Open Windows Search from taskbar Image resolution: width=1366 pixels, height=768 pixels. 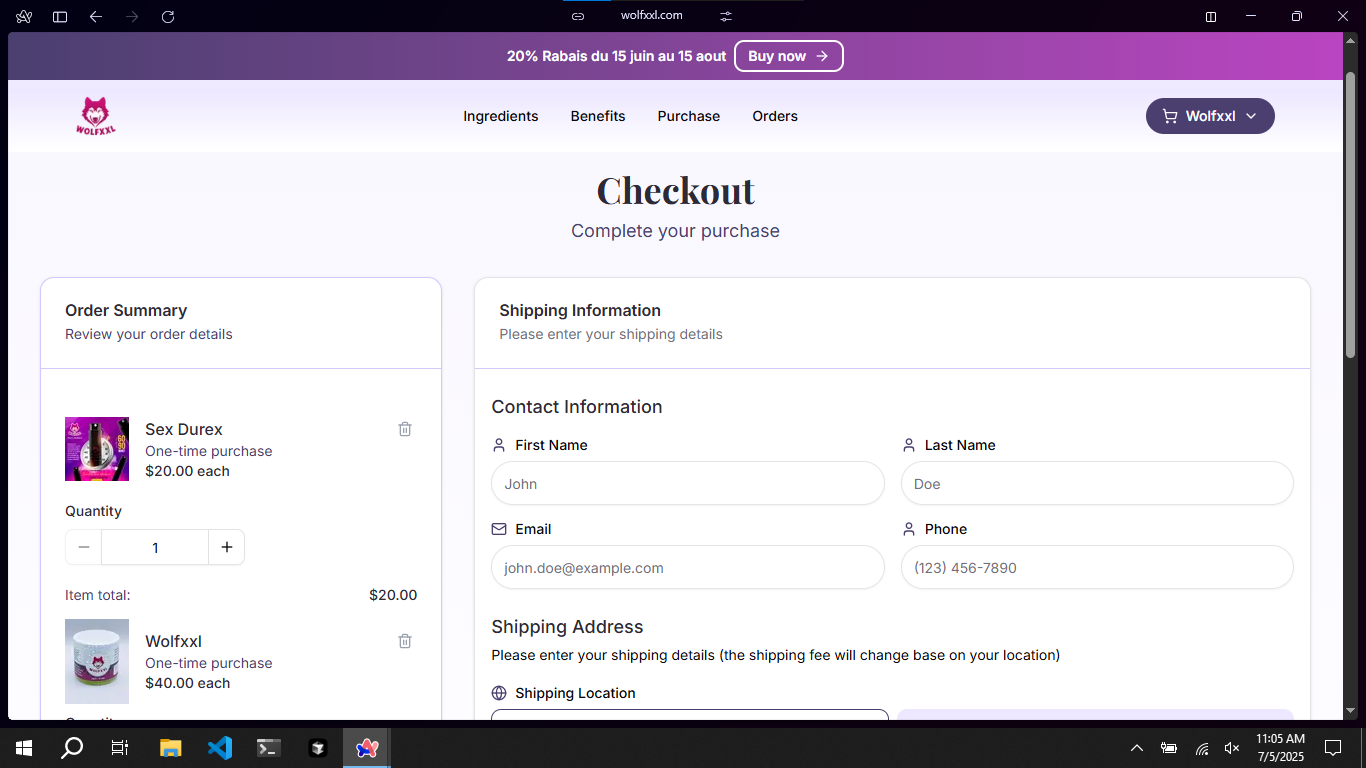72,747
